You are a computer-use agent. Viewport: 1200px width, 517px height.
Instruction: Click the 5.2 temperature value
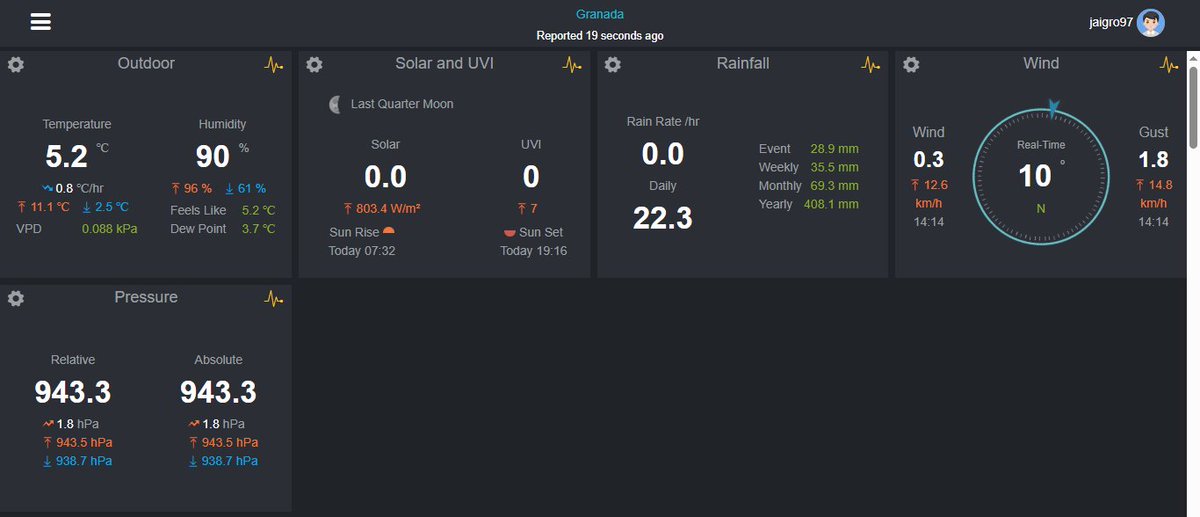click(x=68, y=156)
